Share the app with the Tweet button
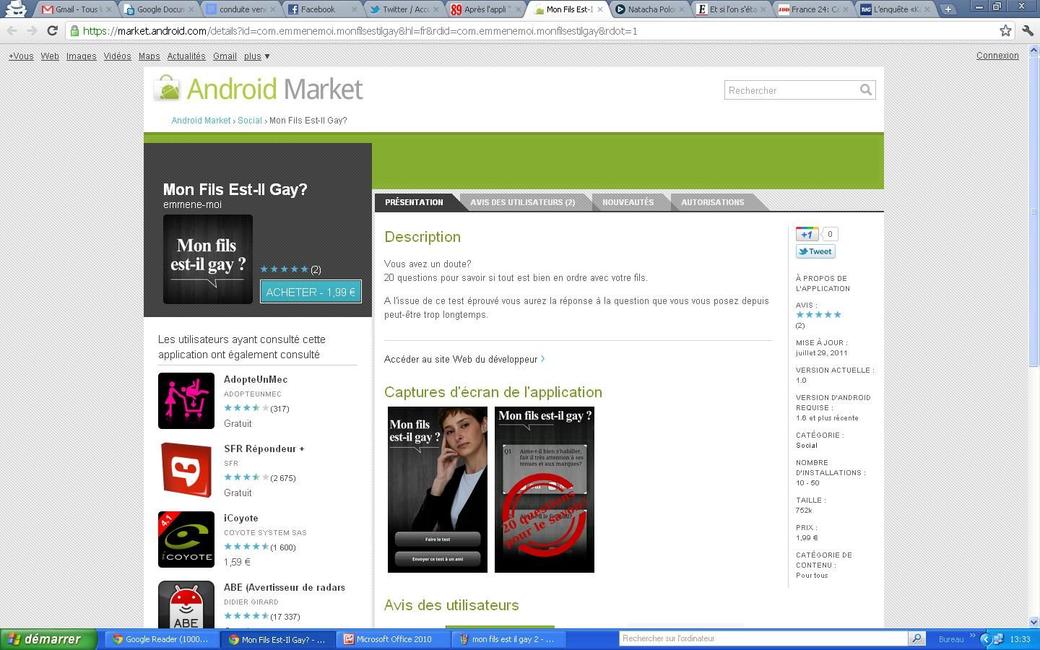 point(815,252)
